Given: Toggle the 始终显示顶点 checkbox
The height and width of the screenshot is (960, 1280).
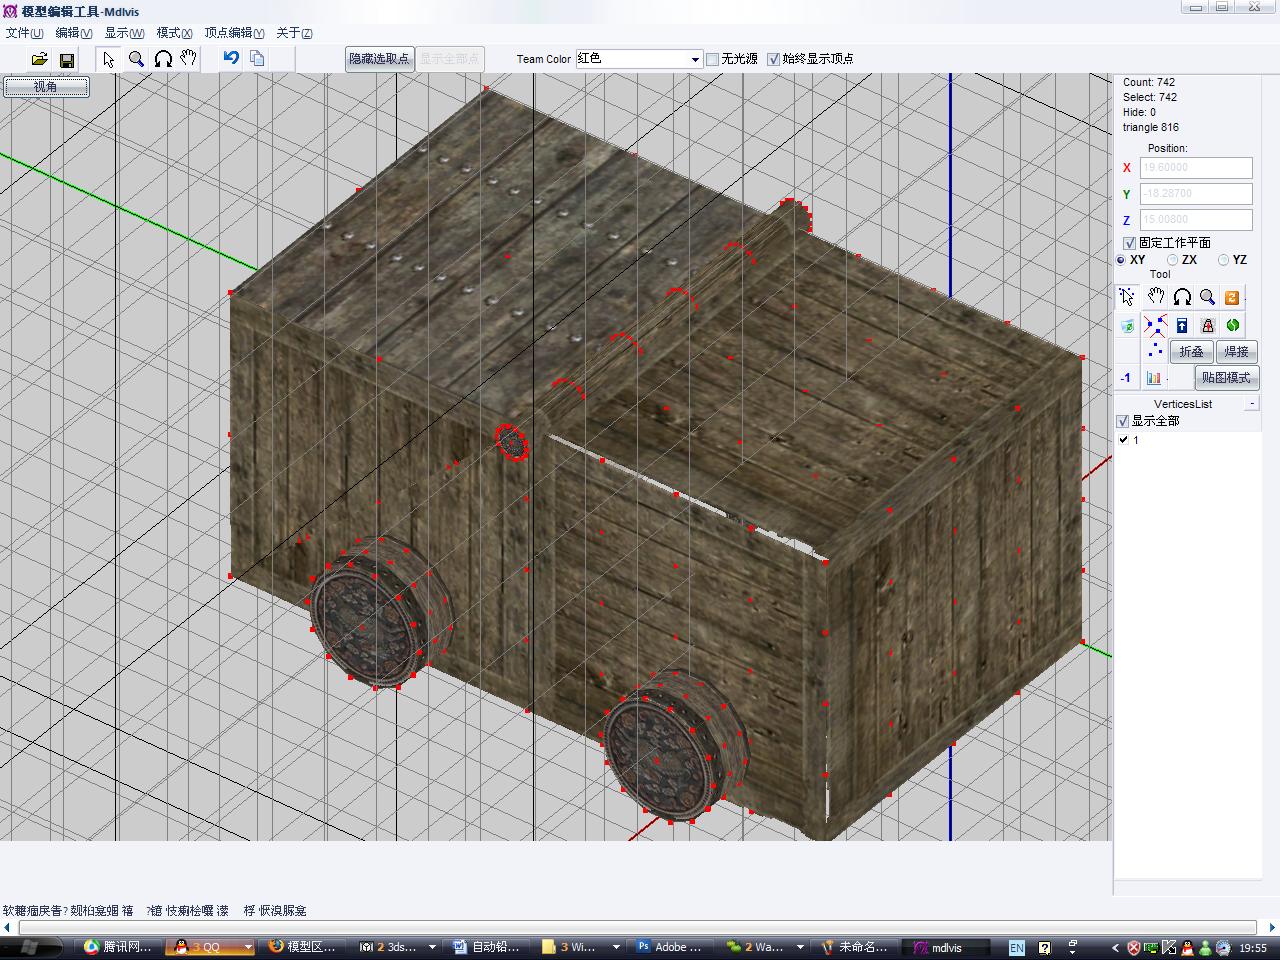Looking at the screenshot, I should click(x=773, y=59).
